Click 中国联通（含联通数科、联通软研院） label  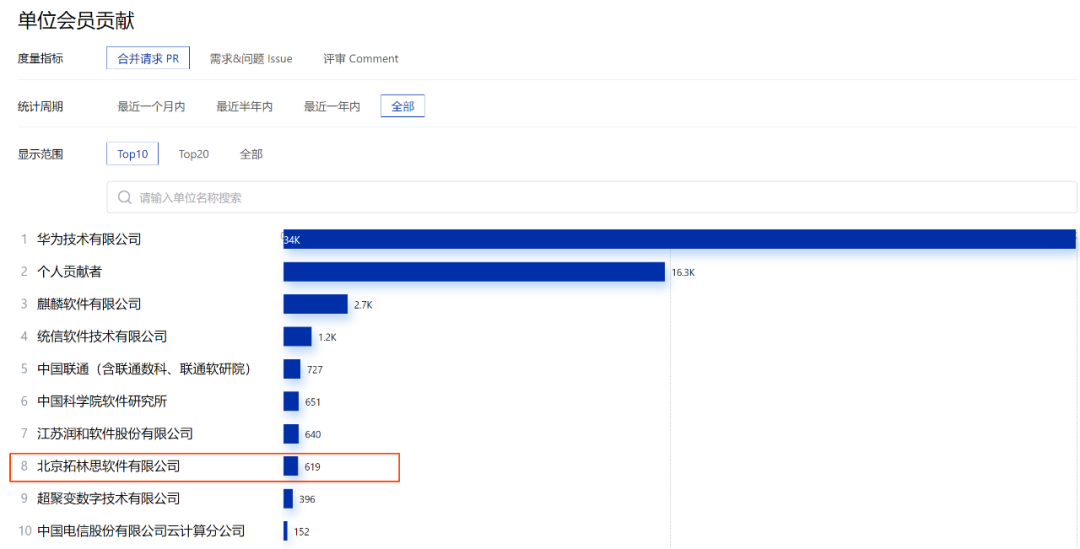click(146, 369)
